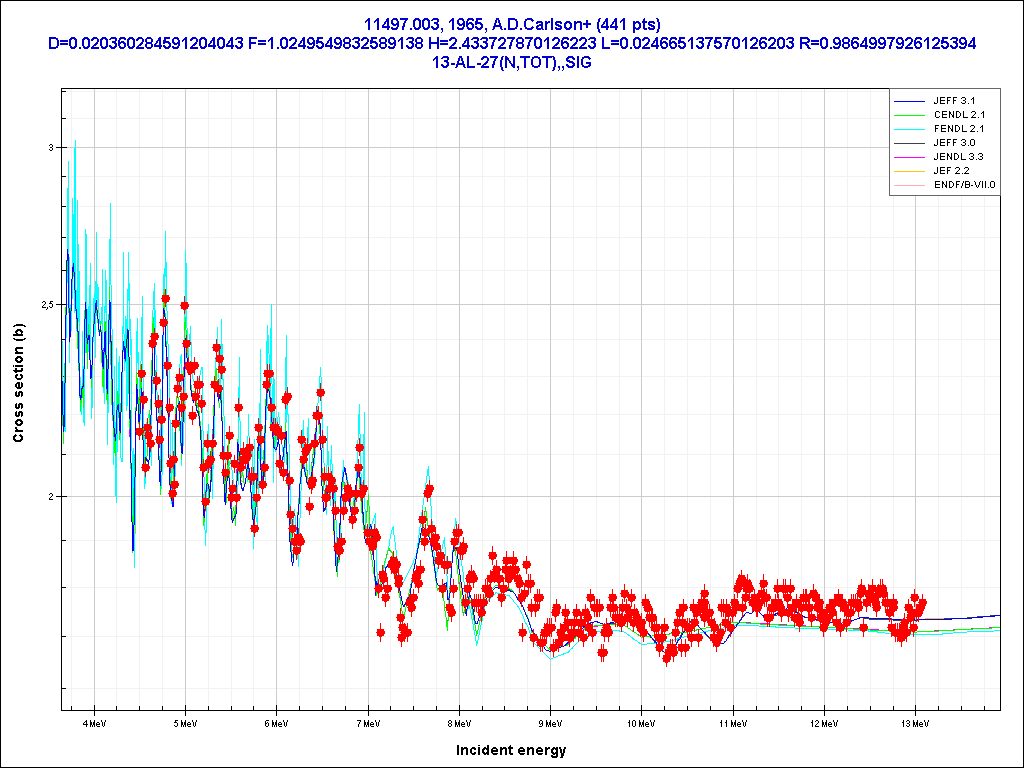Screen dimensions: 1024x768
Task: Click the 4 MeV x-axis tick label
Action: tap(95, 721)
